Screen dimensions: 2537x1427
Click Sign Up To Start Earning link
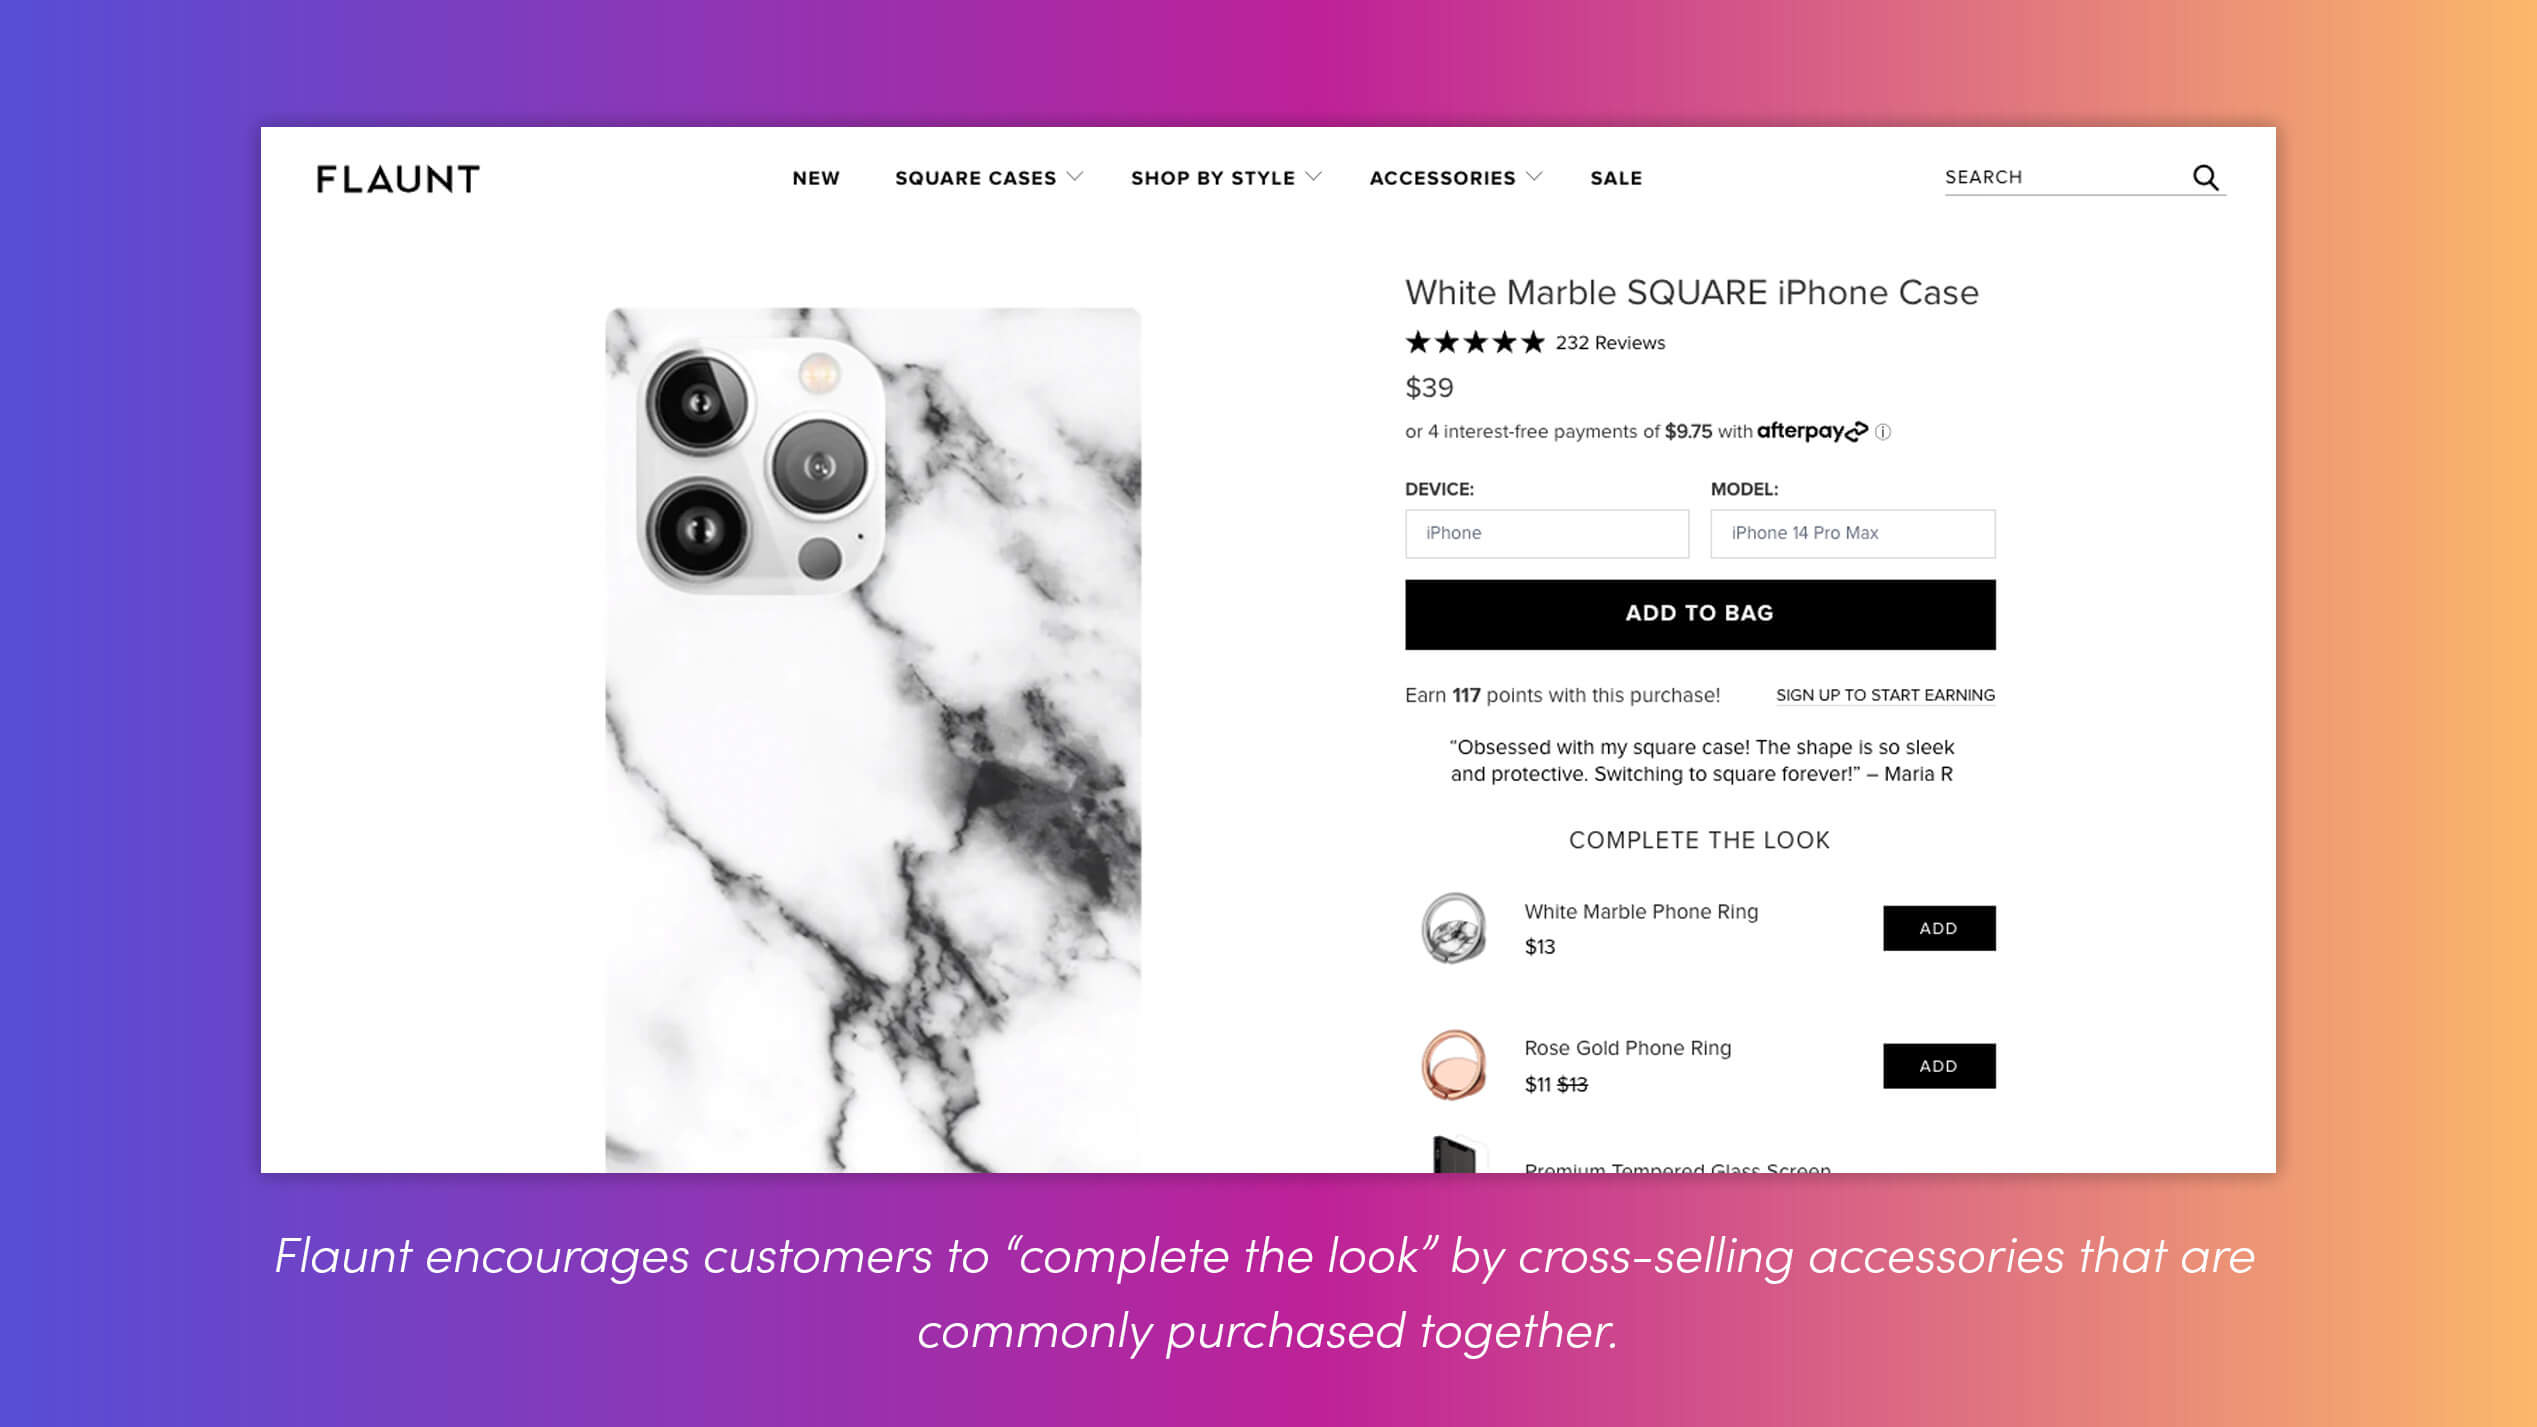(x=1885, y=695)
